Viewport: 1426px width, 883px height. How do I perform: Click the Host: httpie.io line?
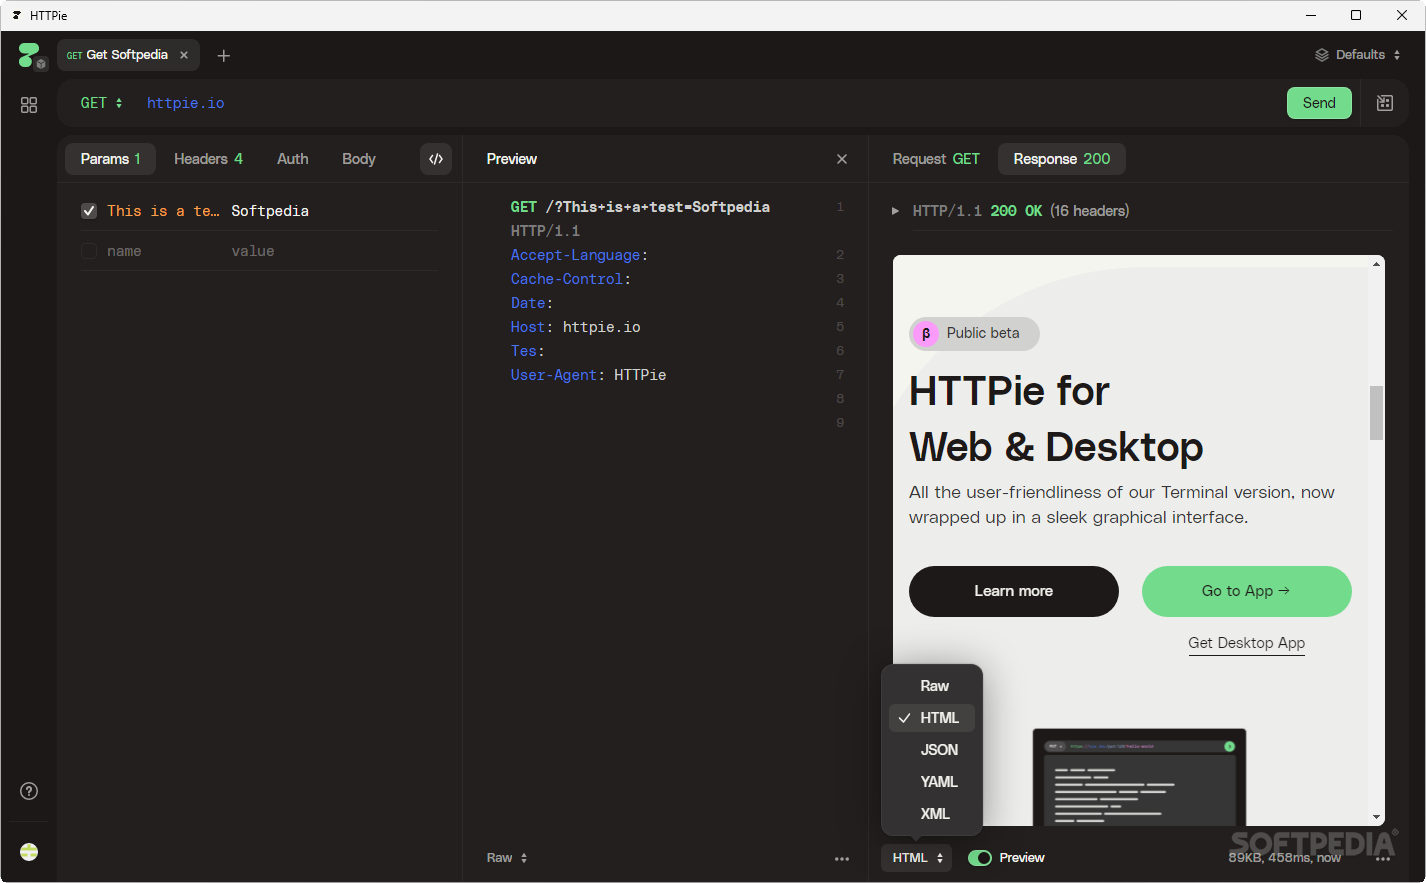coord(576,327)
